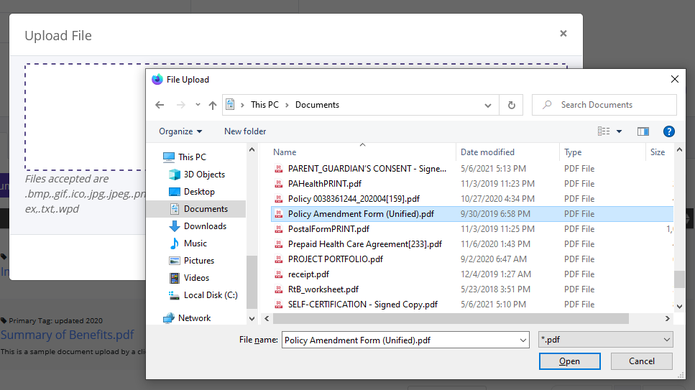Viewport: 695px width, 390px height.
Task: Select Music in the navigation pane
Action: (188, 243)
